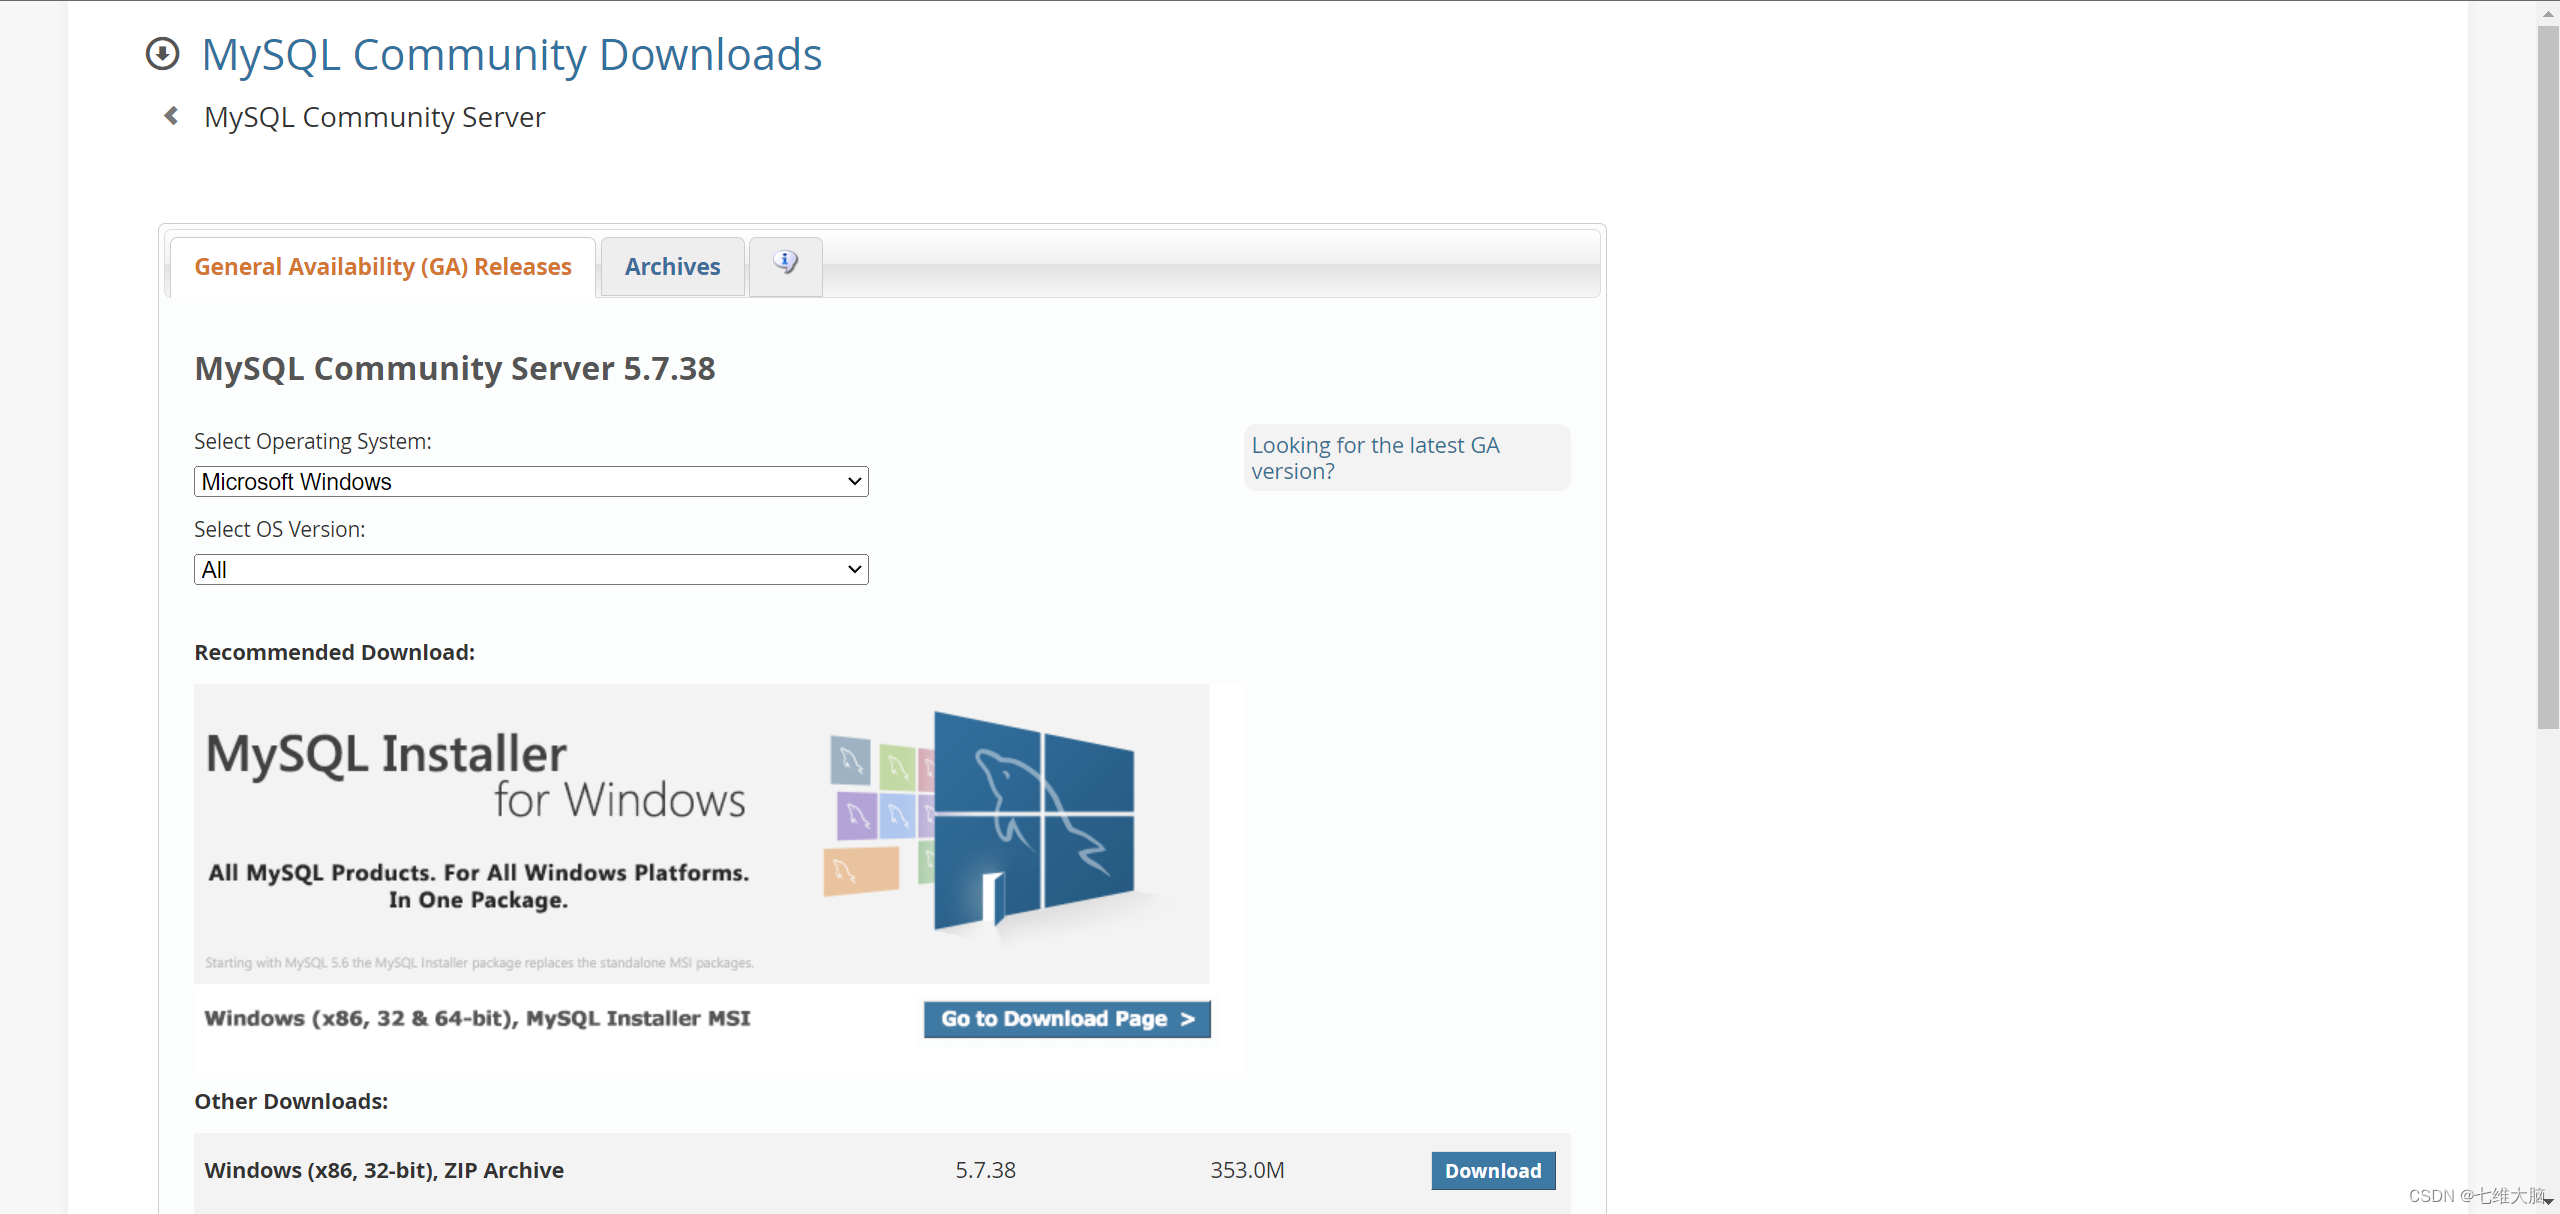Click the MySQL Installer MSI description text

pyautogui.click(x=477, y=1018)
